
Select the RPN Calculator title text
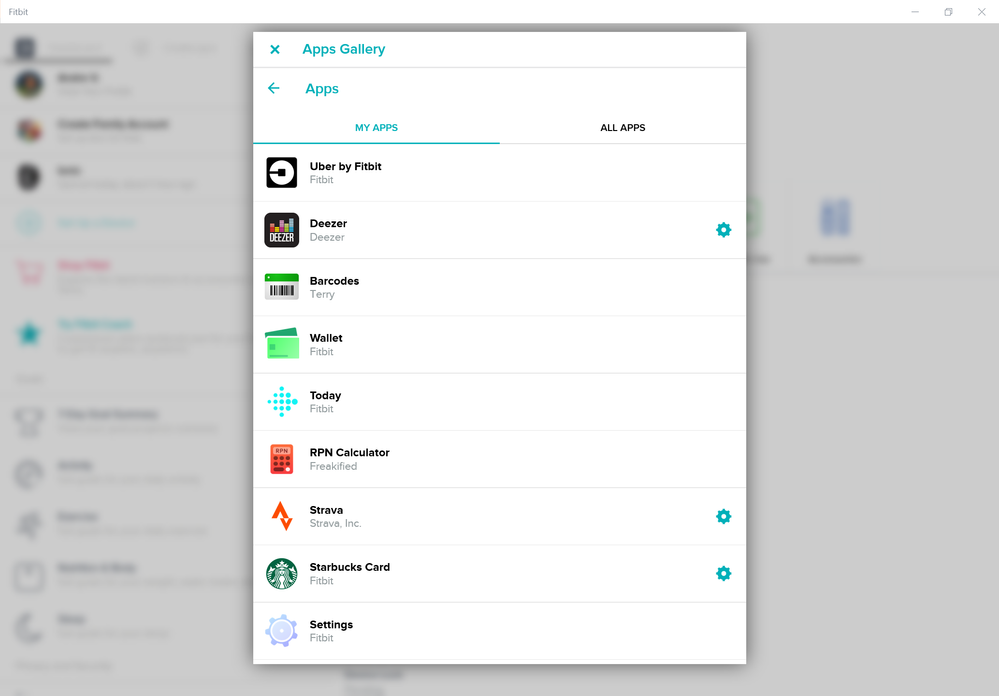click(x=349, y=453)
